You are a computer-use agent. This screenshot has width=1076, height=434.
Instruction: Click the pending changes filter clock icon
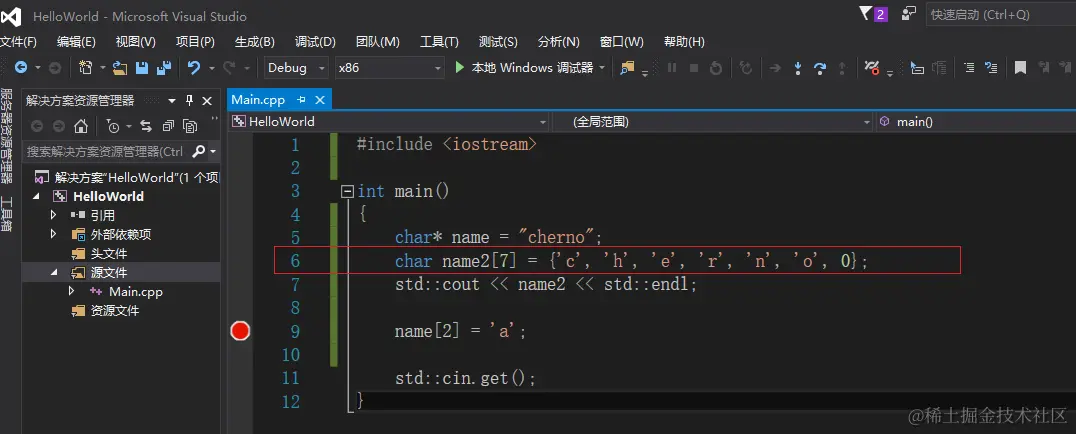(113, 126)
